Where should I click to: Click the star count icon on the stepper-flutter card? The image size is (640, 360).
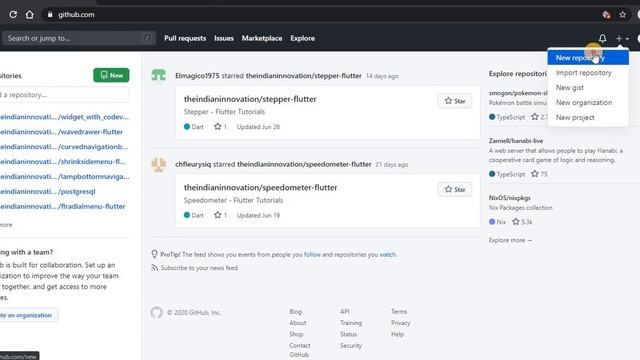tap(218, 127)
